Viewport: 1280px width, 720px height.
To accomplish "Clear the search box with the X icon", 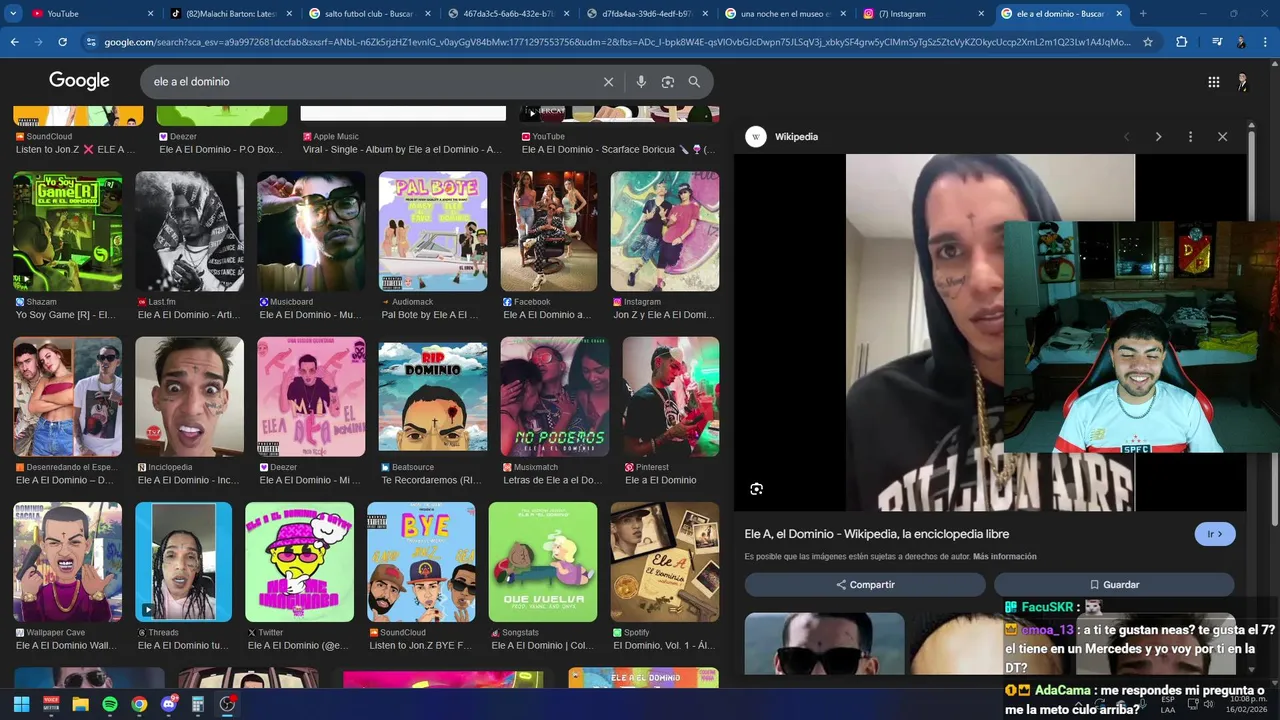I will [608, 82].
